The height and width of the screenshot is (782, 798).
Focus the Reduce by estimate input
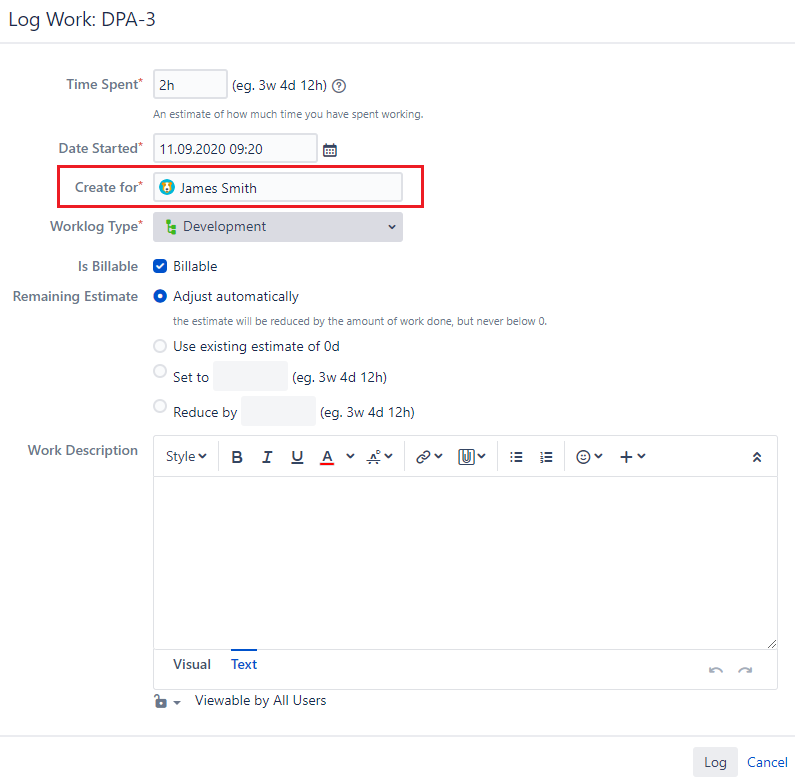(x=278, y=411)
